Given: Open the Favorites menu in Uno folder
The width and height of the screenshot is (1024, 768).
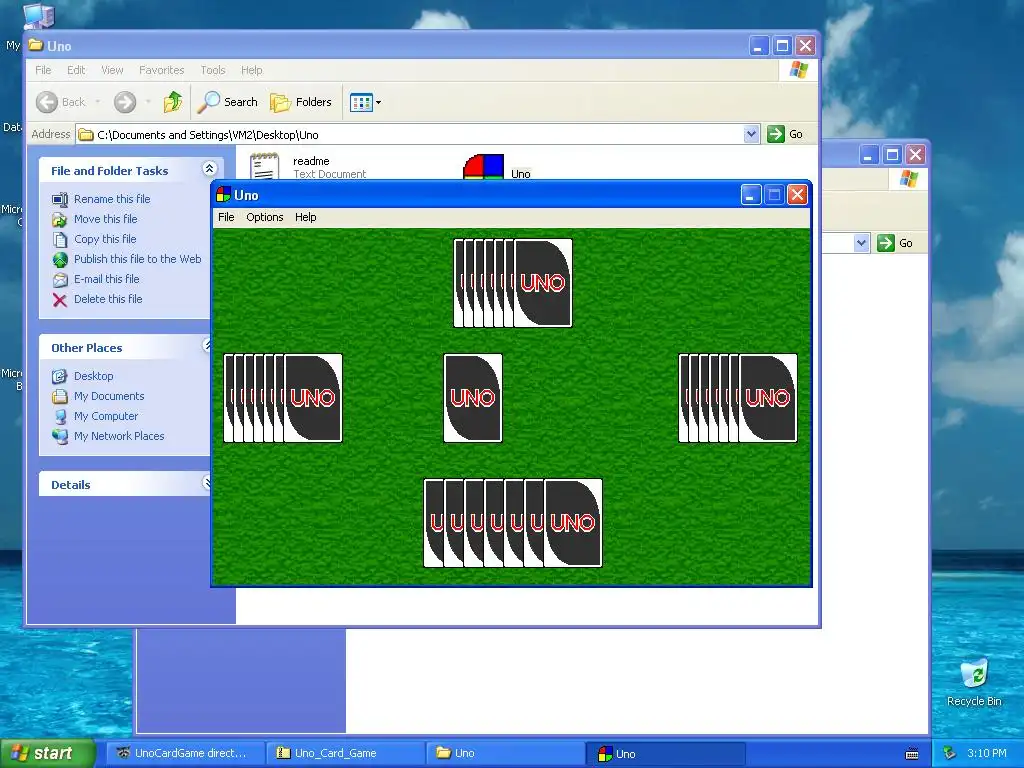Looking at the screenshot, I should (x=161, y=70).
